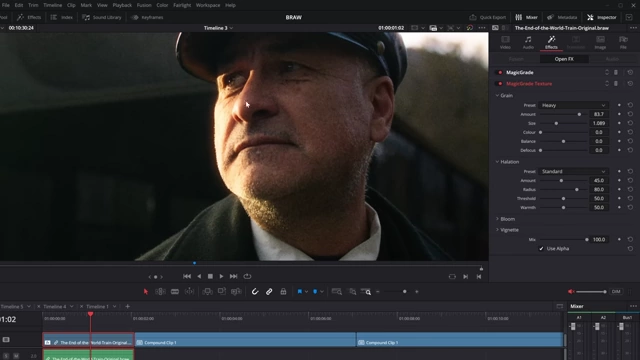Toggle the Inspector panel button
Image resolution: width=640 pixels, height=360 pixels.
point(602,17)
